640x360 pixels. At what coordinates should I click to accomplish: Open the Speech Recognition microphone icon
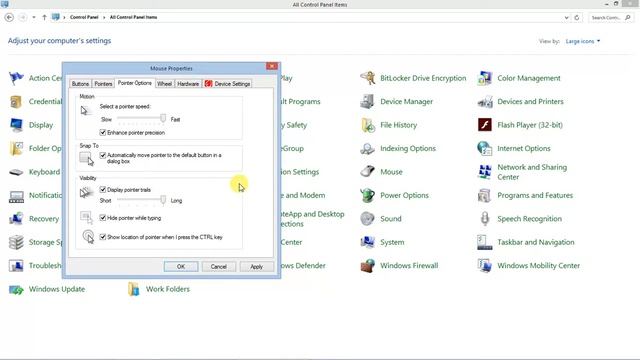click(484, 218)
